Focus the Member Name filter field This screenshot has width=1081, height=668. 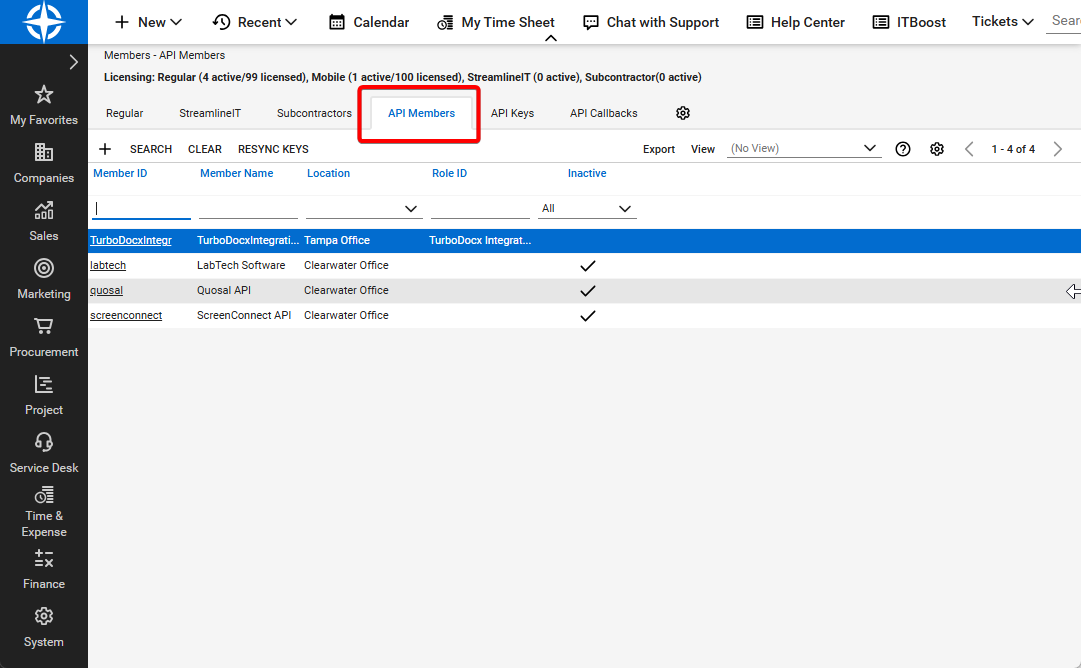click(248, 208)
